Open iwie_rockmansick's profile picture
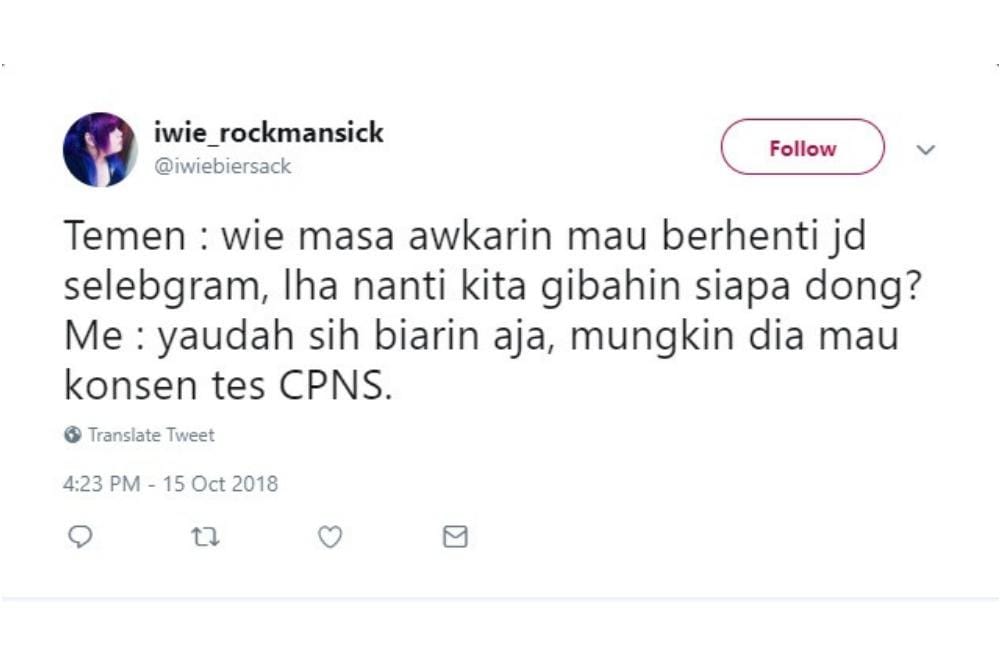The height and width of the screenshot is (667, 1000). pos(100,149)
